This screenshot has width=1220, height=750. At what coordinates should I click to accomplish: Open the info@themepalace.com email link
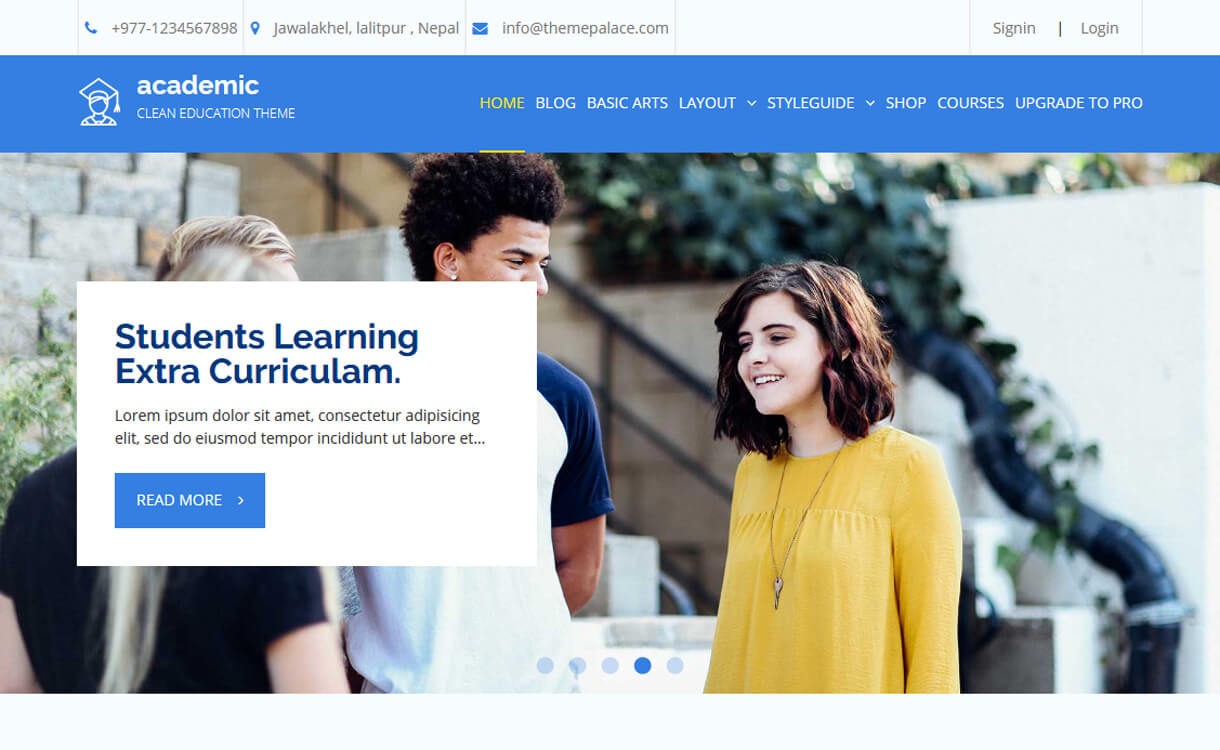585,28
